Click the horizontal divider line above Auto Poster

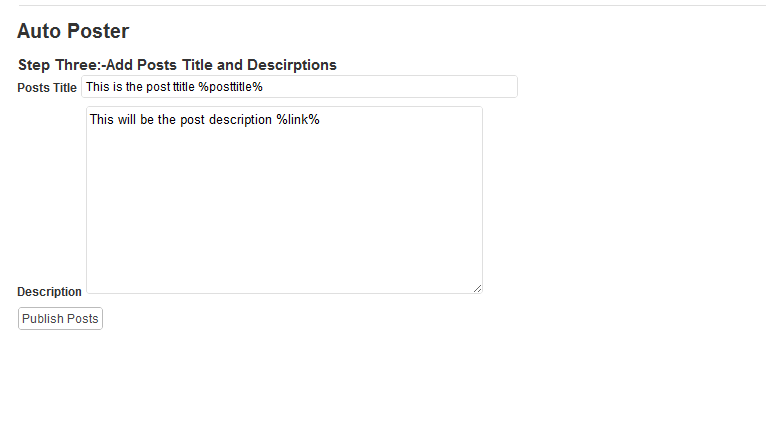392,5
